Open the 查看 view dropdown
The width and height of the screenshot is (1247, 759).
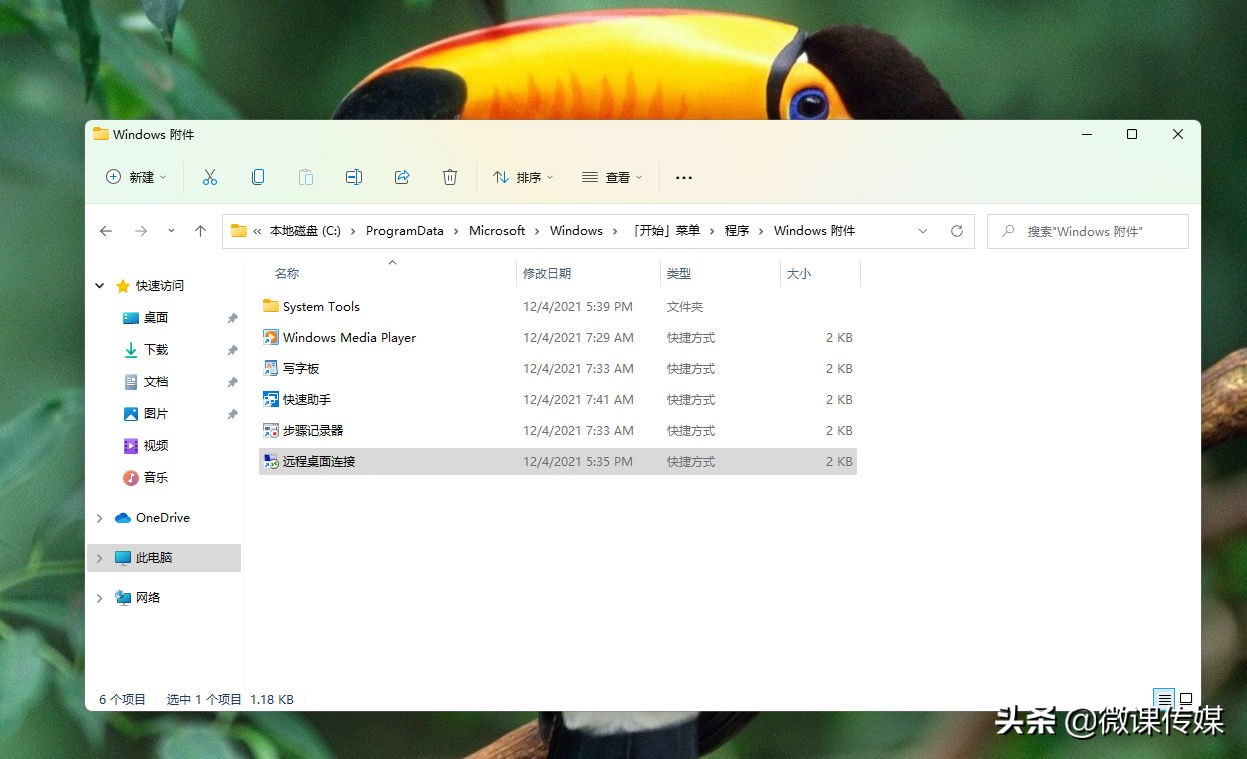[x=612, y=177]
